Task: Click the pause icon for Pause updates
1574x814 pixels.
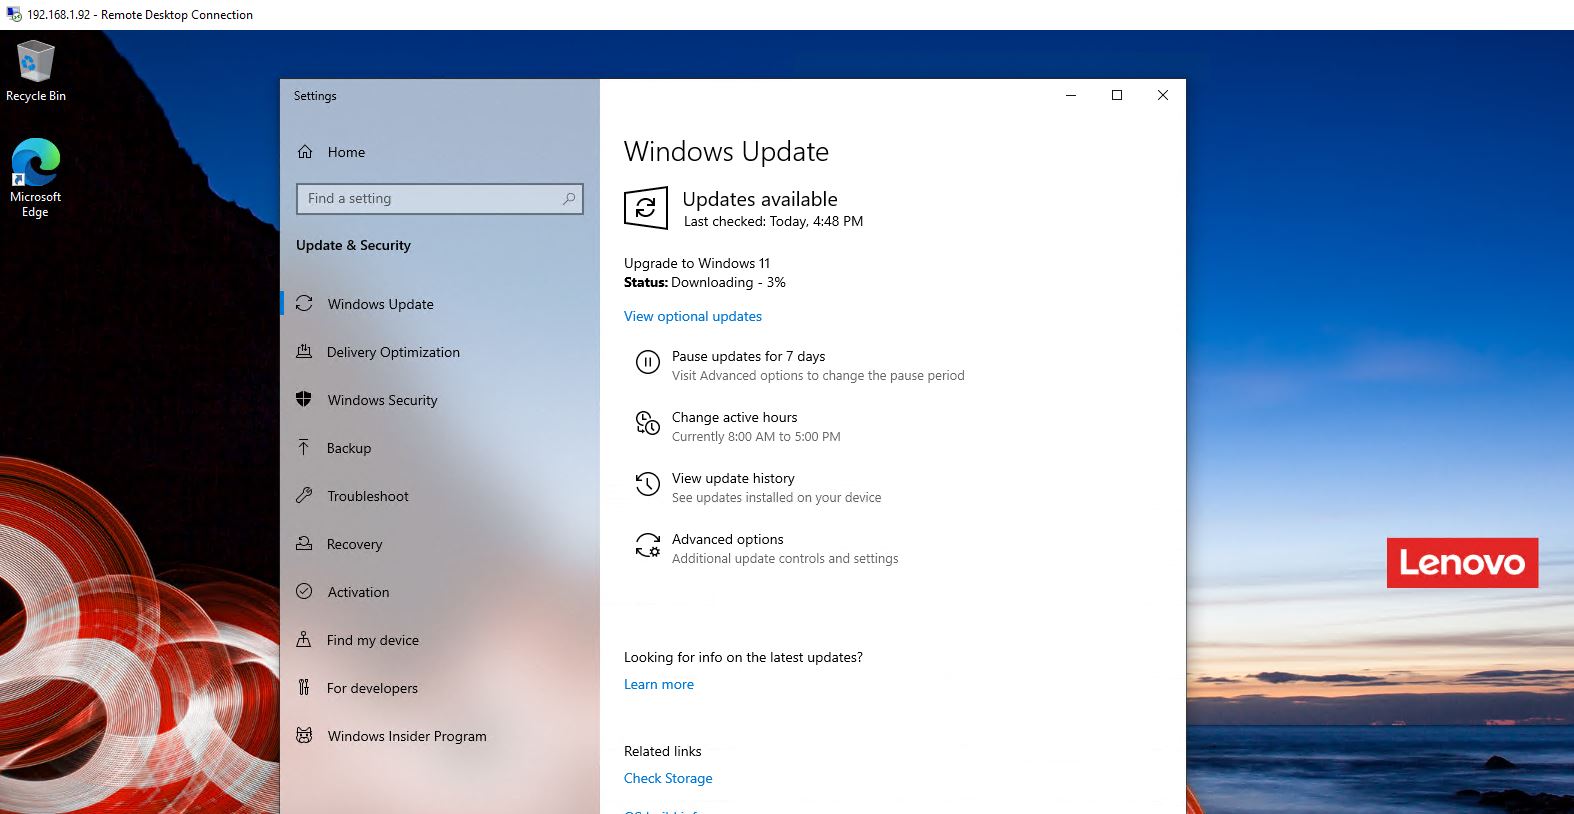Action: 648,362
